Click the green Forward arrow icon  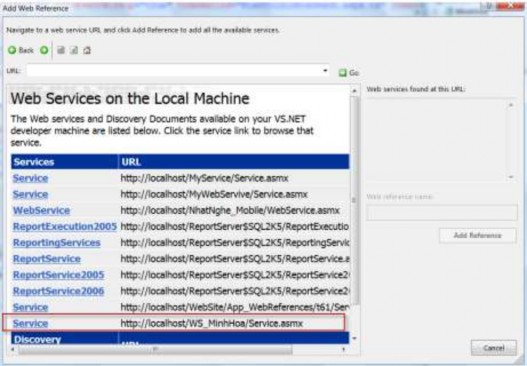coord(44,50)
